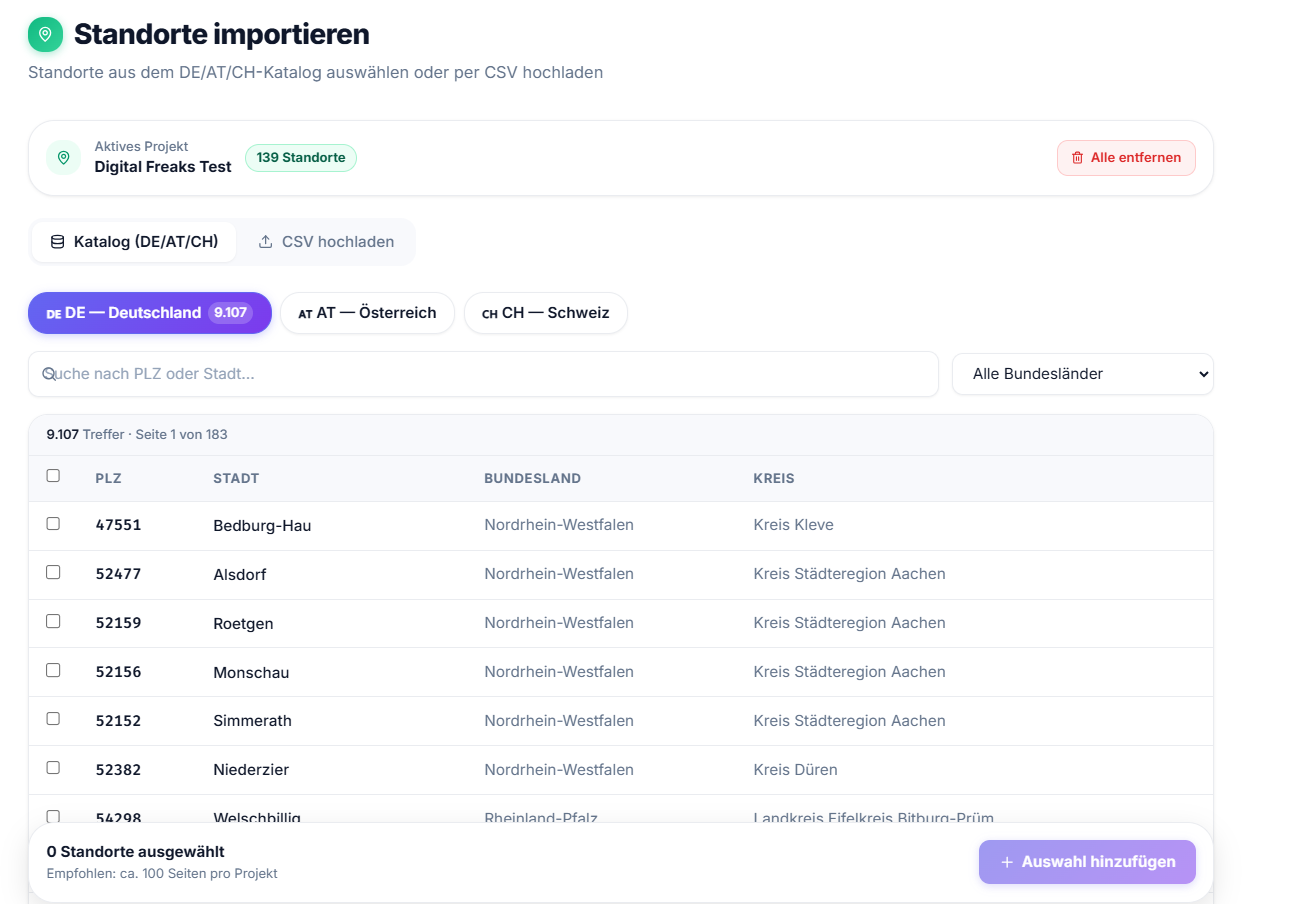This screenshot has width=1291, height=904.
Task: Click Auswahl hinzufügen button
Action: 1087,862
